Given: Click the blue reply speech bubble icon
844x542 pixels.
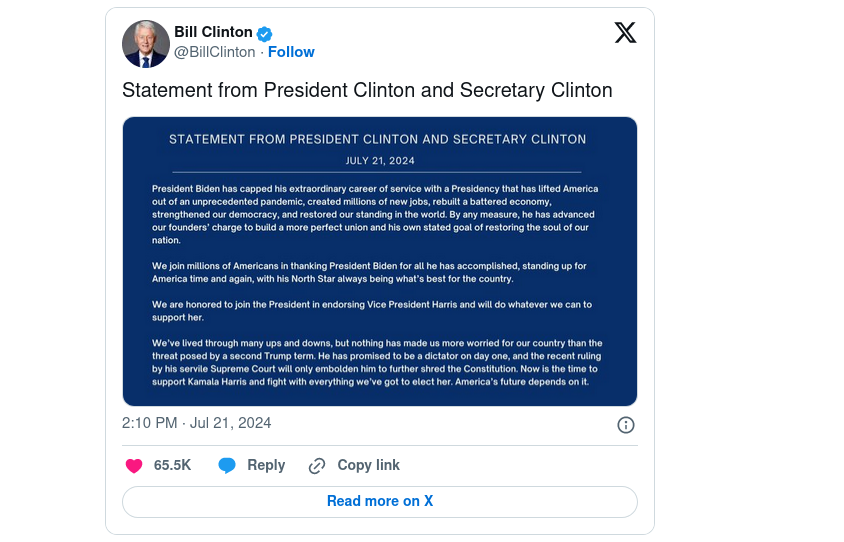Looking at the screenshot, I should (227, 466).
